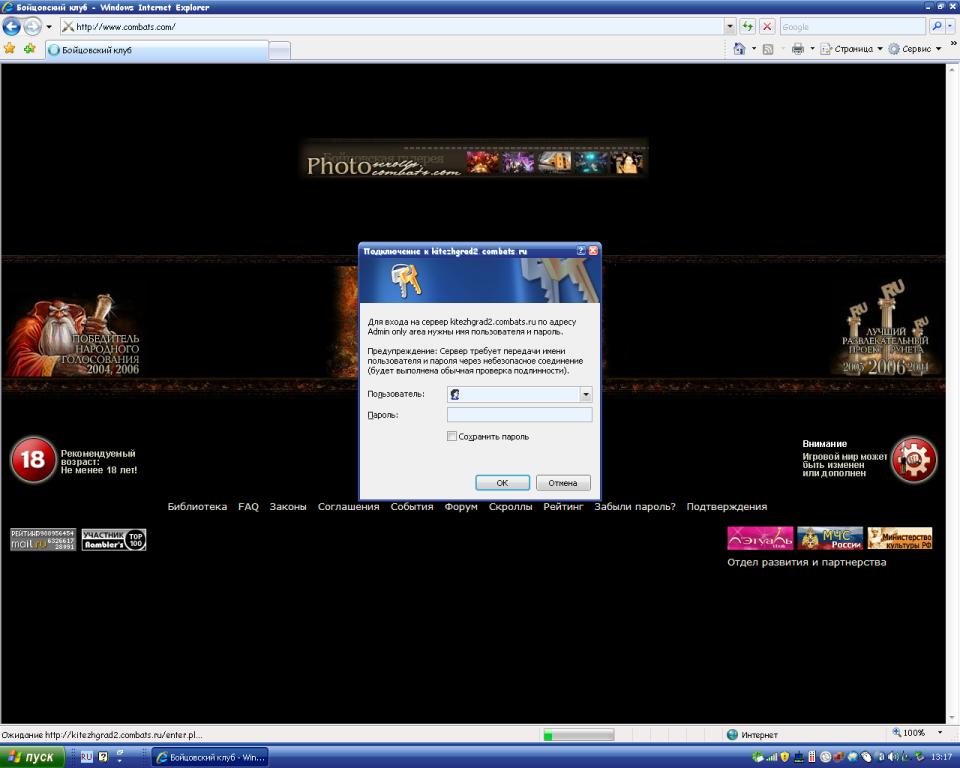Open the Законы link
Screen dimensions: 960x768
coord(288,506)
